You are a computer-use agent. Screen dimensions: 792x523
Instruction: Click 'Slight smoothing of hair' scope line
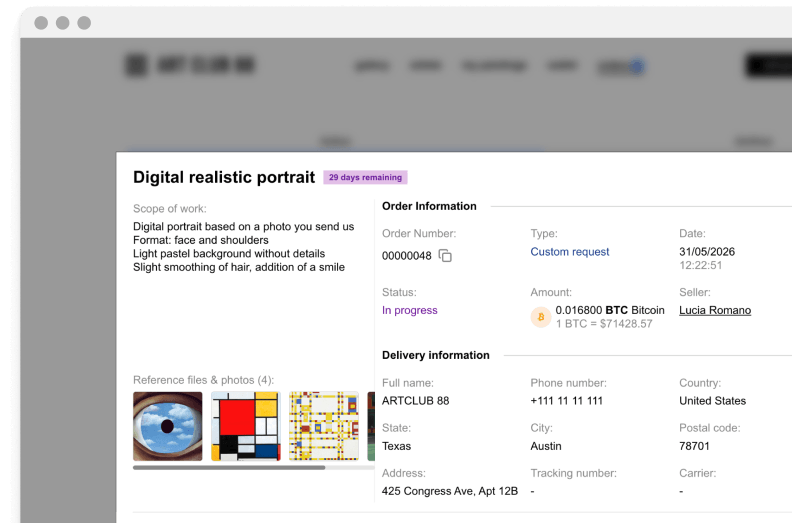(238, 267)
